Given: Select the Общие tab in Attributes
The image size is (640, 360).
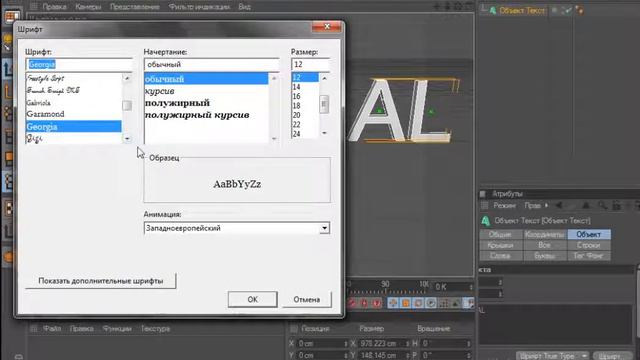Looking at the screenshot, I should [500, 234].
